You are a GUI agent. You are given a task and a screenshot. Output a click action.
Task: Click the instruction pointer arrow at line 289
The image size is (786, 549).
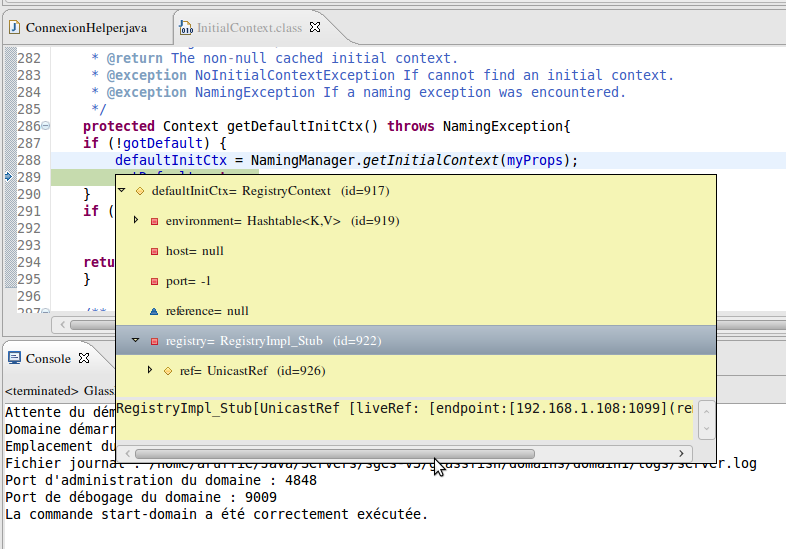[8, 176]
